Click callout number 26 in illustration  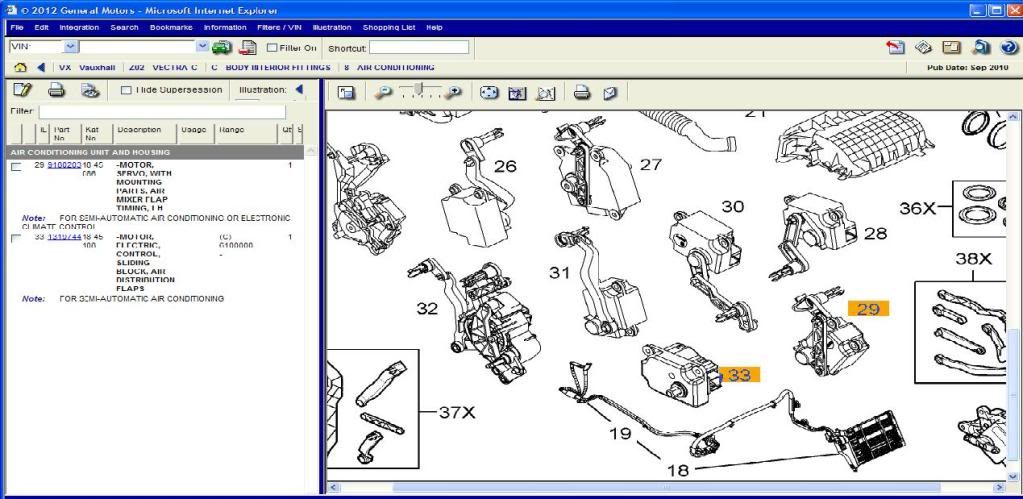point(505,166)
